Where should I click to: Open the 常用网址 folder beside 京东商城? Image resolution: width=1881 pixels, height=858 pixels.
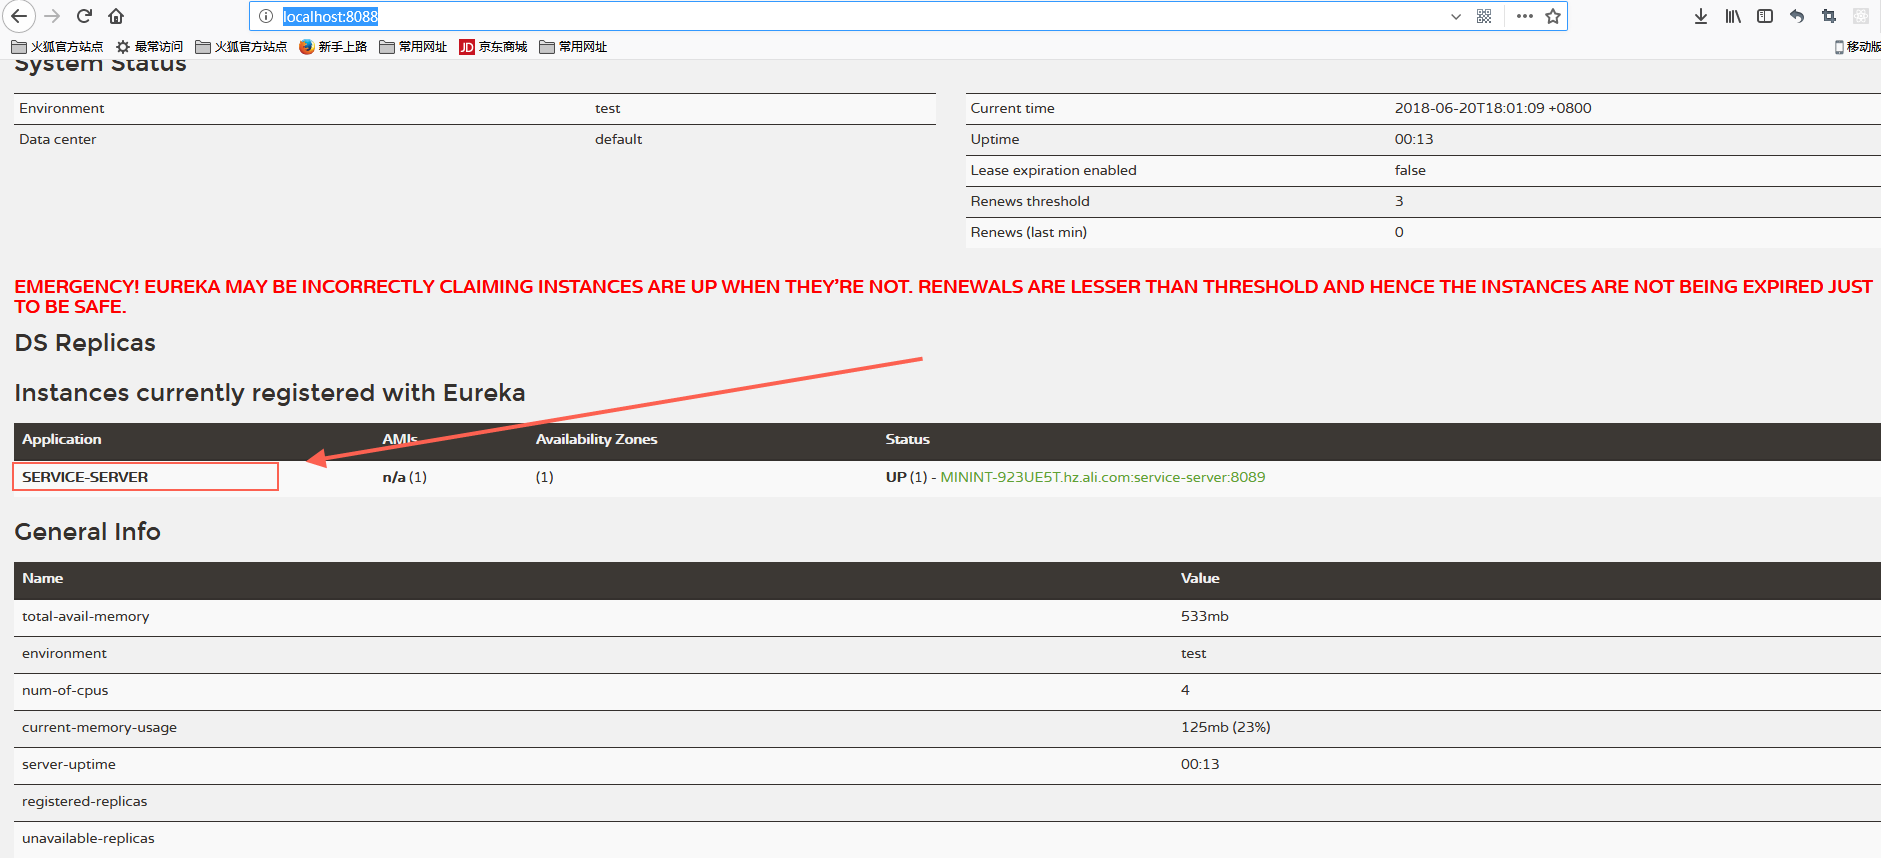[x=573, y=47]
